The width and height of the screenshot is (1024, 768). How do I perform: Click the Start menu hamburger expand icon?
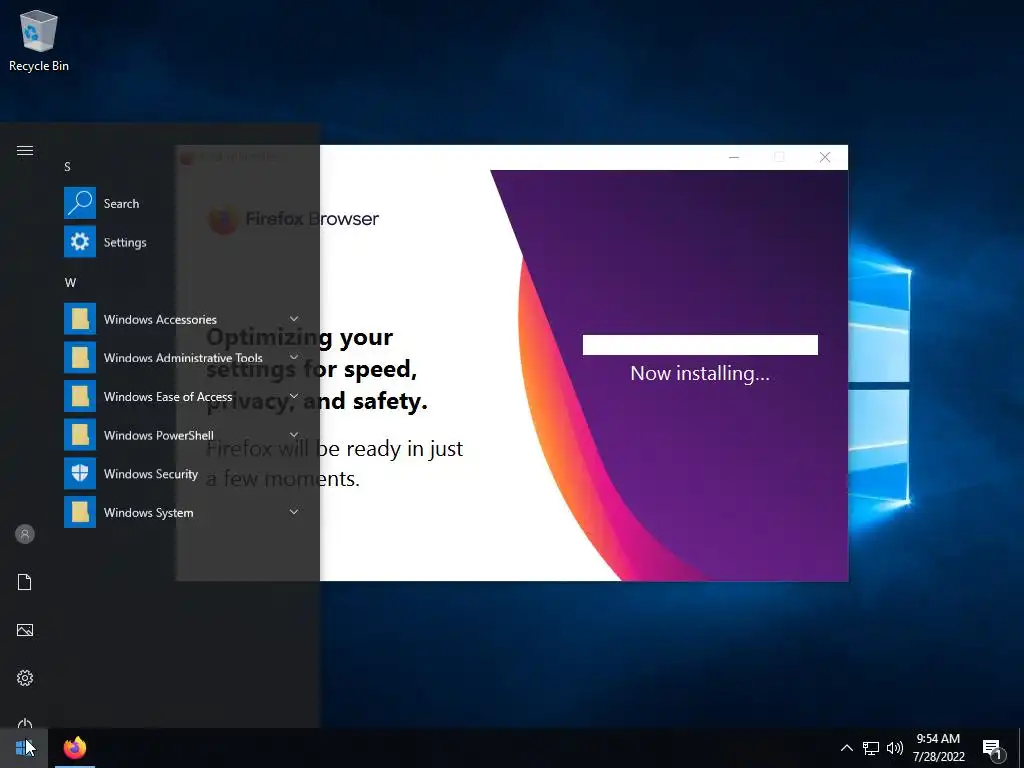[x=25, y=151]
